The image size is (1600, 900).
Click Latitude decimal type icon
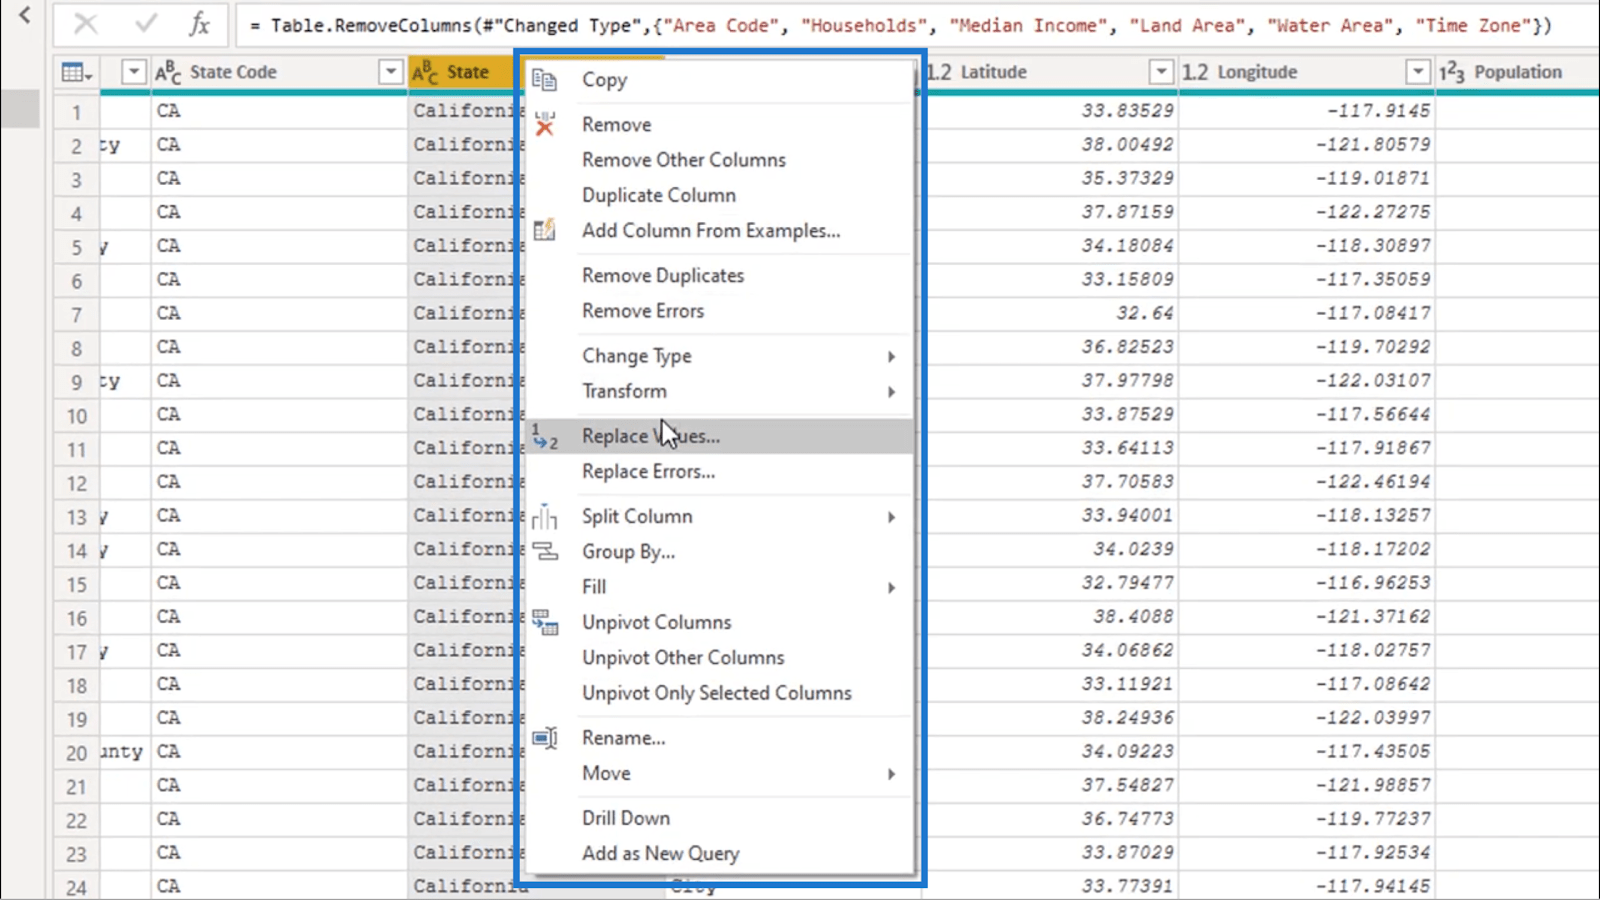940,72
